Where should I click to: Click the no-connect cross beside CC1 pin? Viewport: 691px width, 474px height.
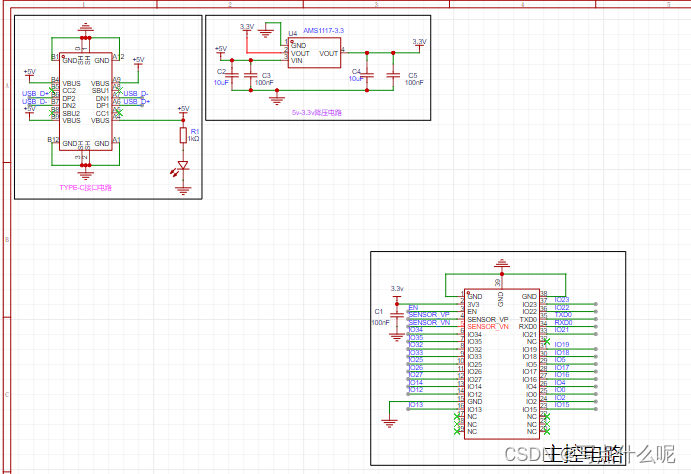point(119,113)
